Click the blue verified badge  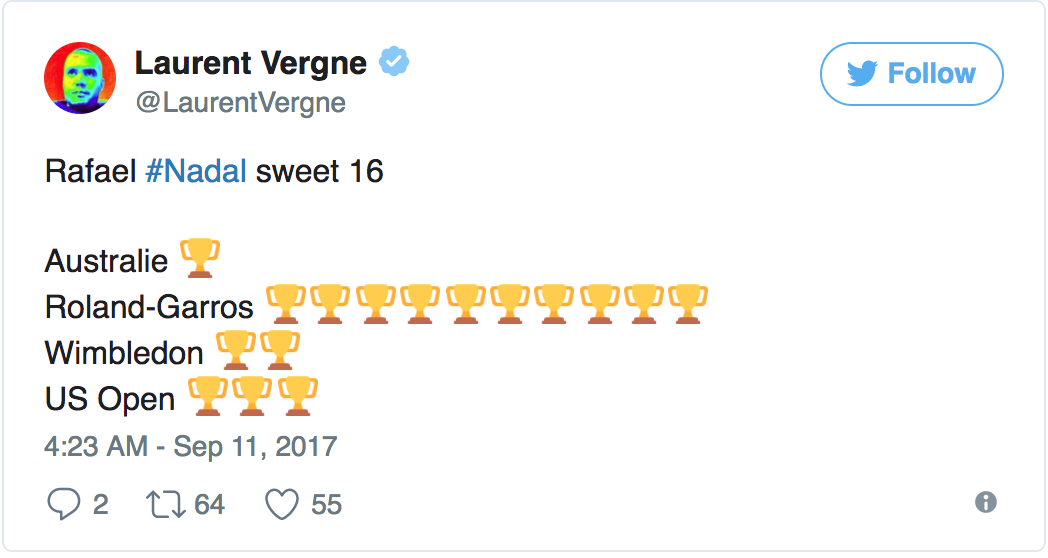pyautogui.click(x=394, y=62)
